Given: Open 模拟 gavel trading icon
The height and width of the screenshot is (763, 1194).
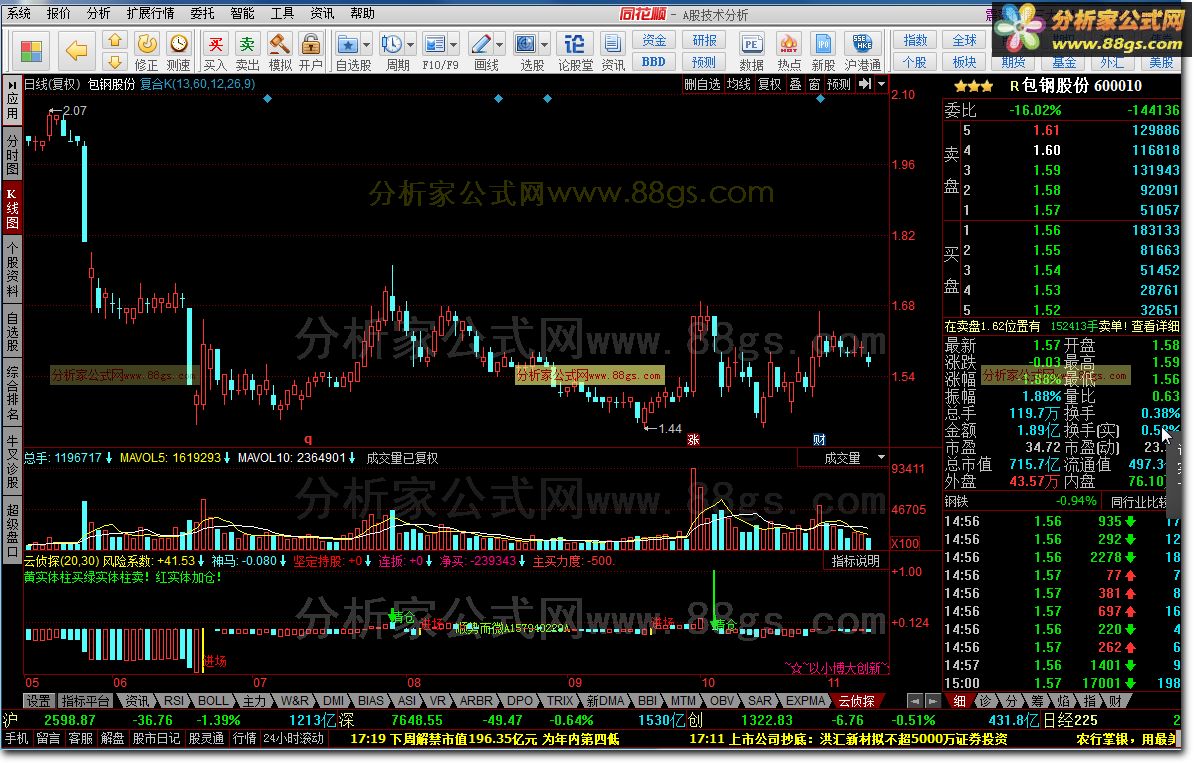Looking at the screenshot, I should (x=279, y=44).
